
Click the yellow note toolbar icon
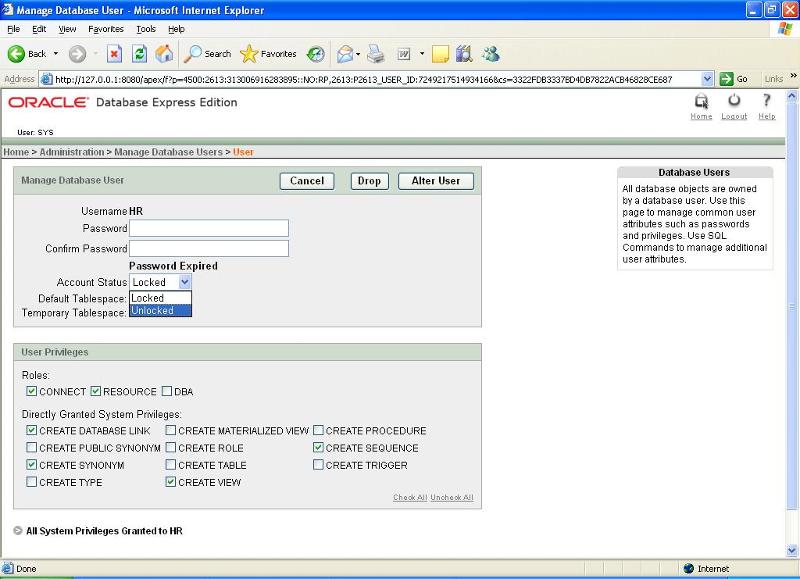coord(440,54)
